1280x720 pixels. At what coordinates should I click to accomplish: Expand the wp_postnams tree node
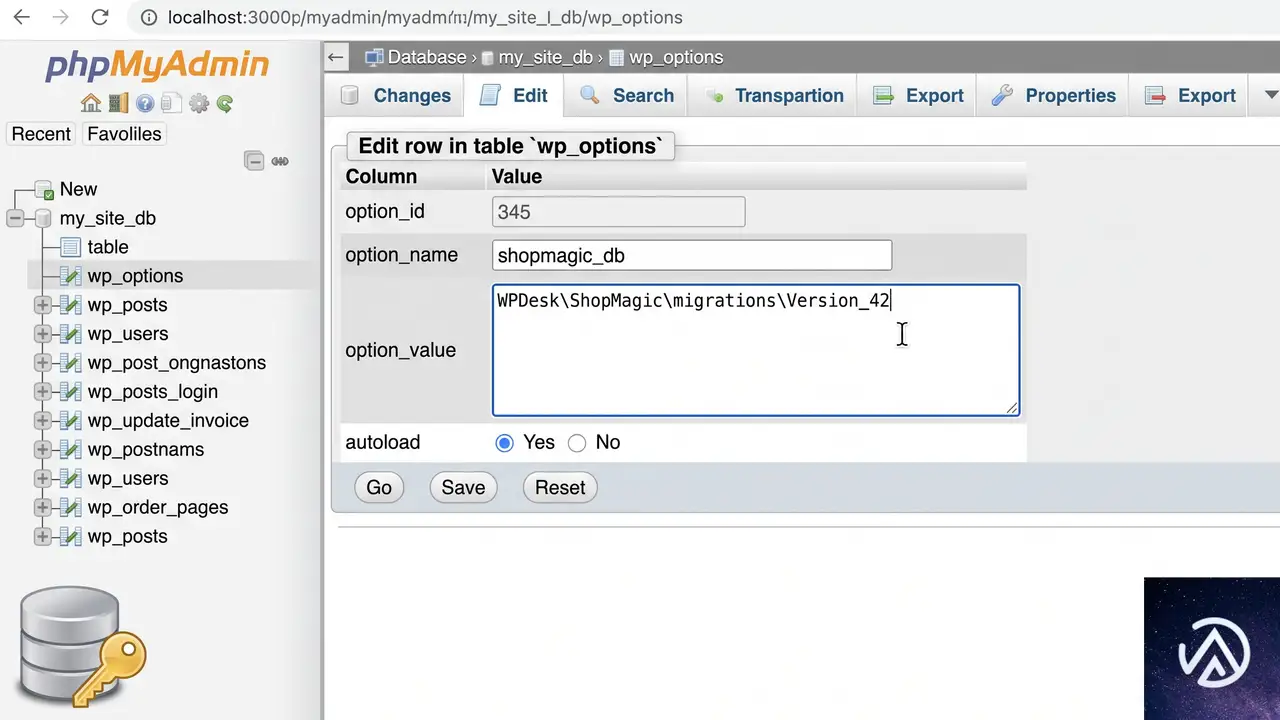click(42, 450)
